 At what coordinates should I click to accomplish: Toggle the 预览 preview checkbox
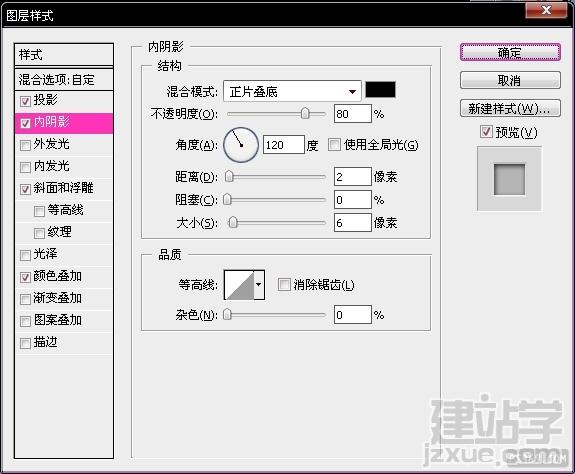[486, 132]
